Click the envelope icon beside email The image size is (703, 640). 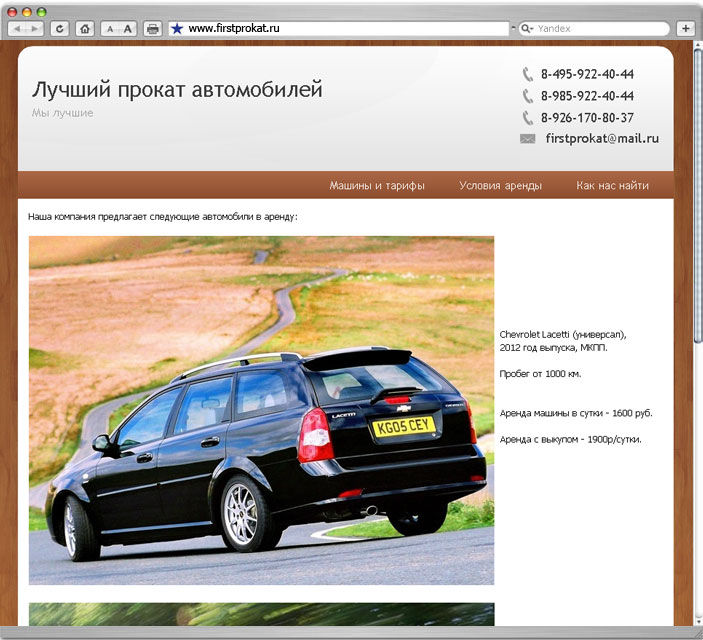click(x=528, y=139)
